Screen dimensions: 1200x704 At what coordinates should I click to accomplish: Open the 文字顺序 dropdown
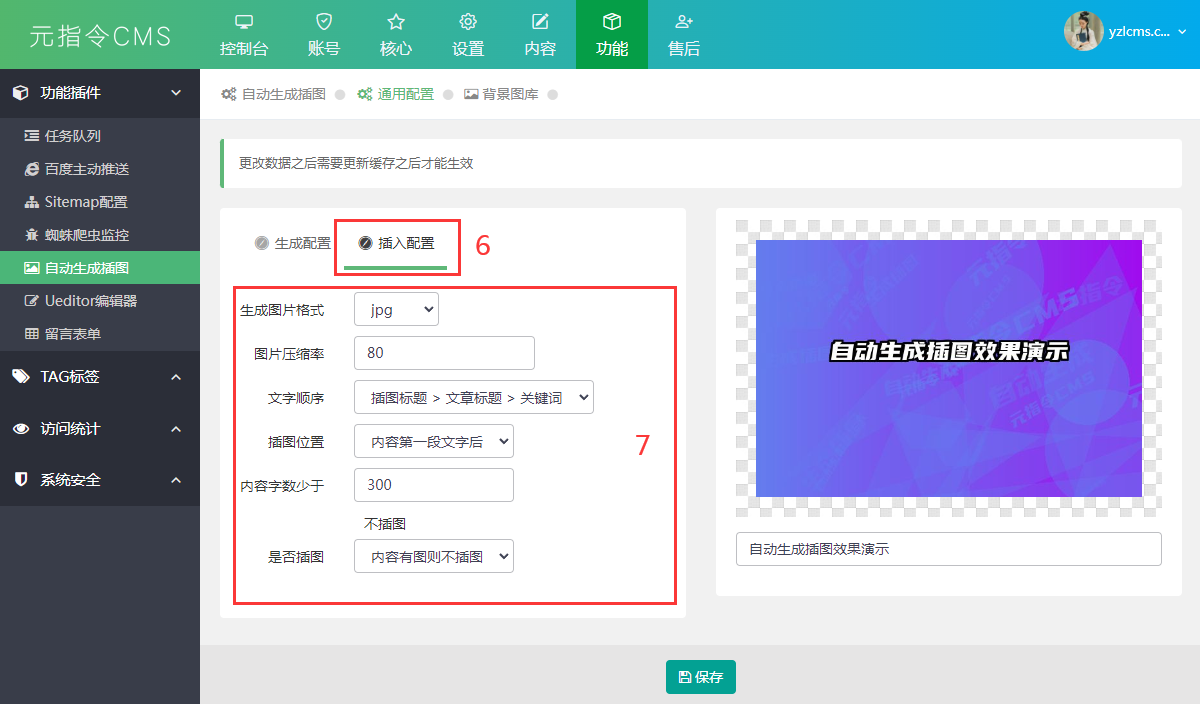click(473, 397)
